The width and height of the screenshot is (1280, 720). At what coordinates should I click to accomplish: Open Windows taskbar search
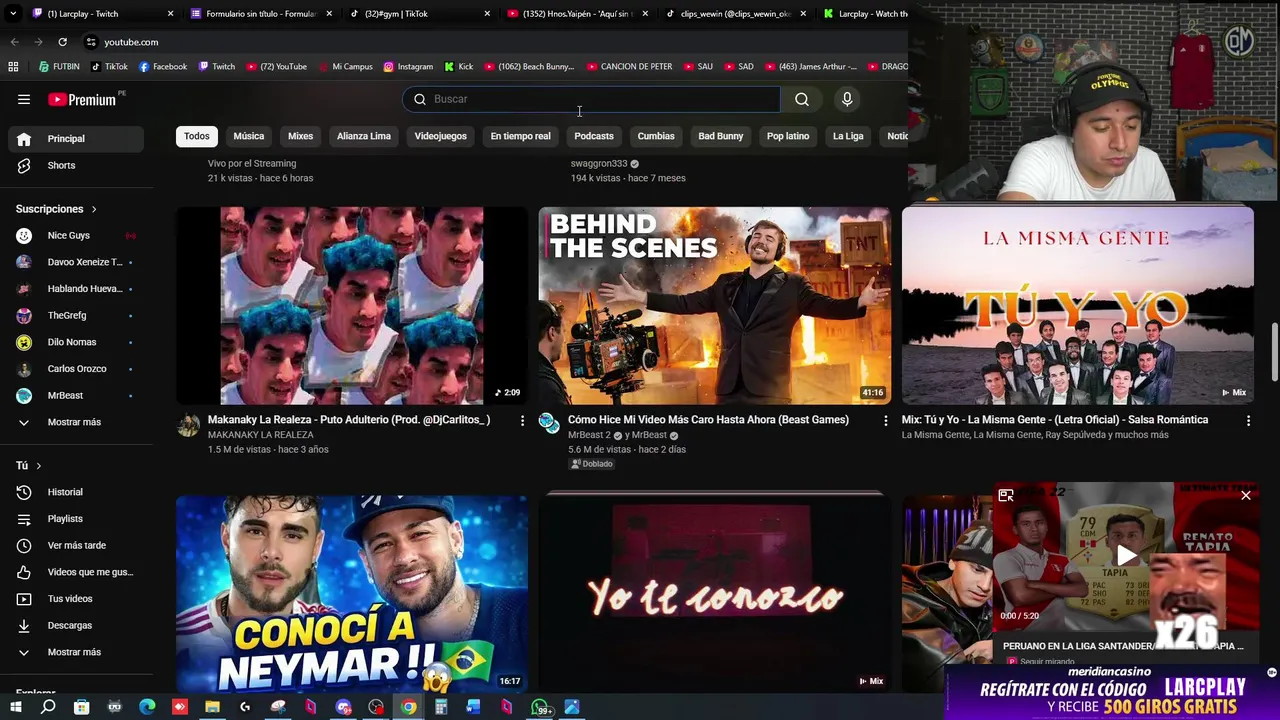click(x=48, y=707)
